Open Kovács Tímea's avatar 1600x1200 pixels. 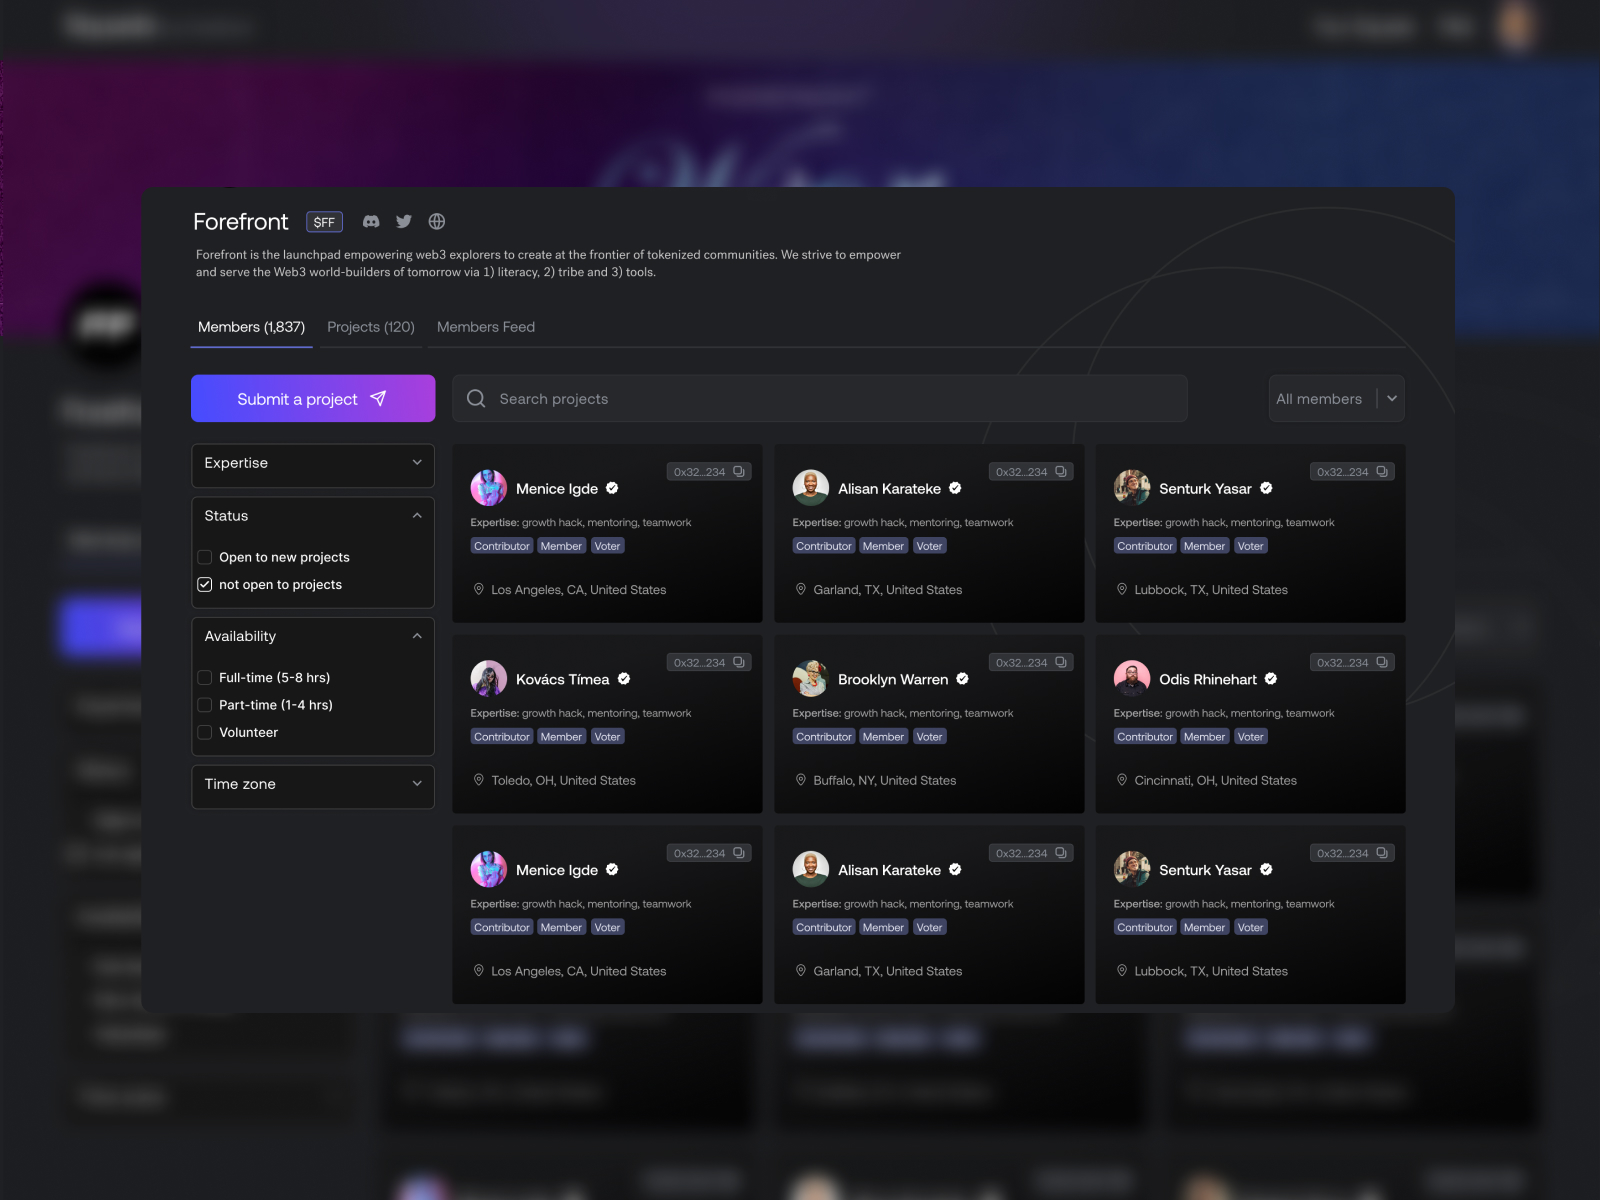click(x=489, y=679)
